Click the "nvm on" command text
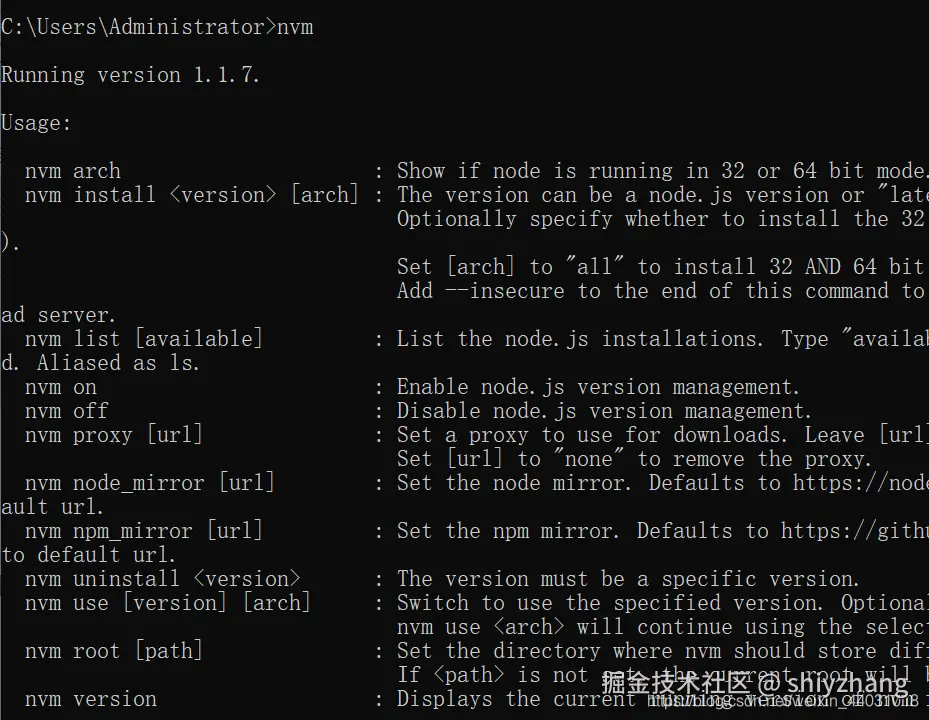Screen dimensions: 929x720 pos(60,387)
